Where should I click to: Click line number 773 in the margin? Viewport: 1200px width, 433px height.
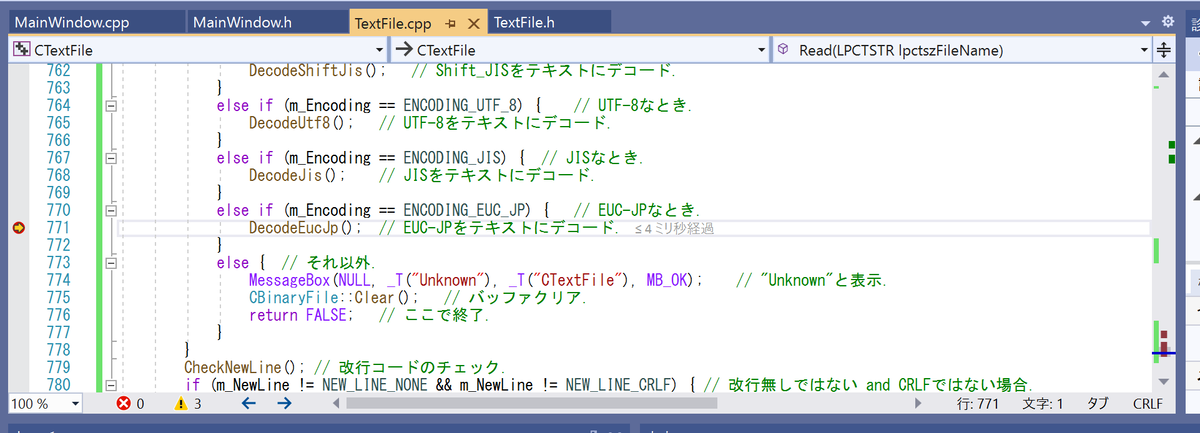58,263
